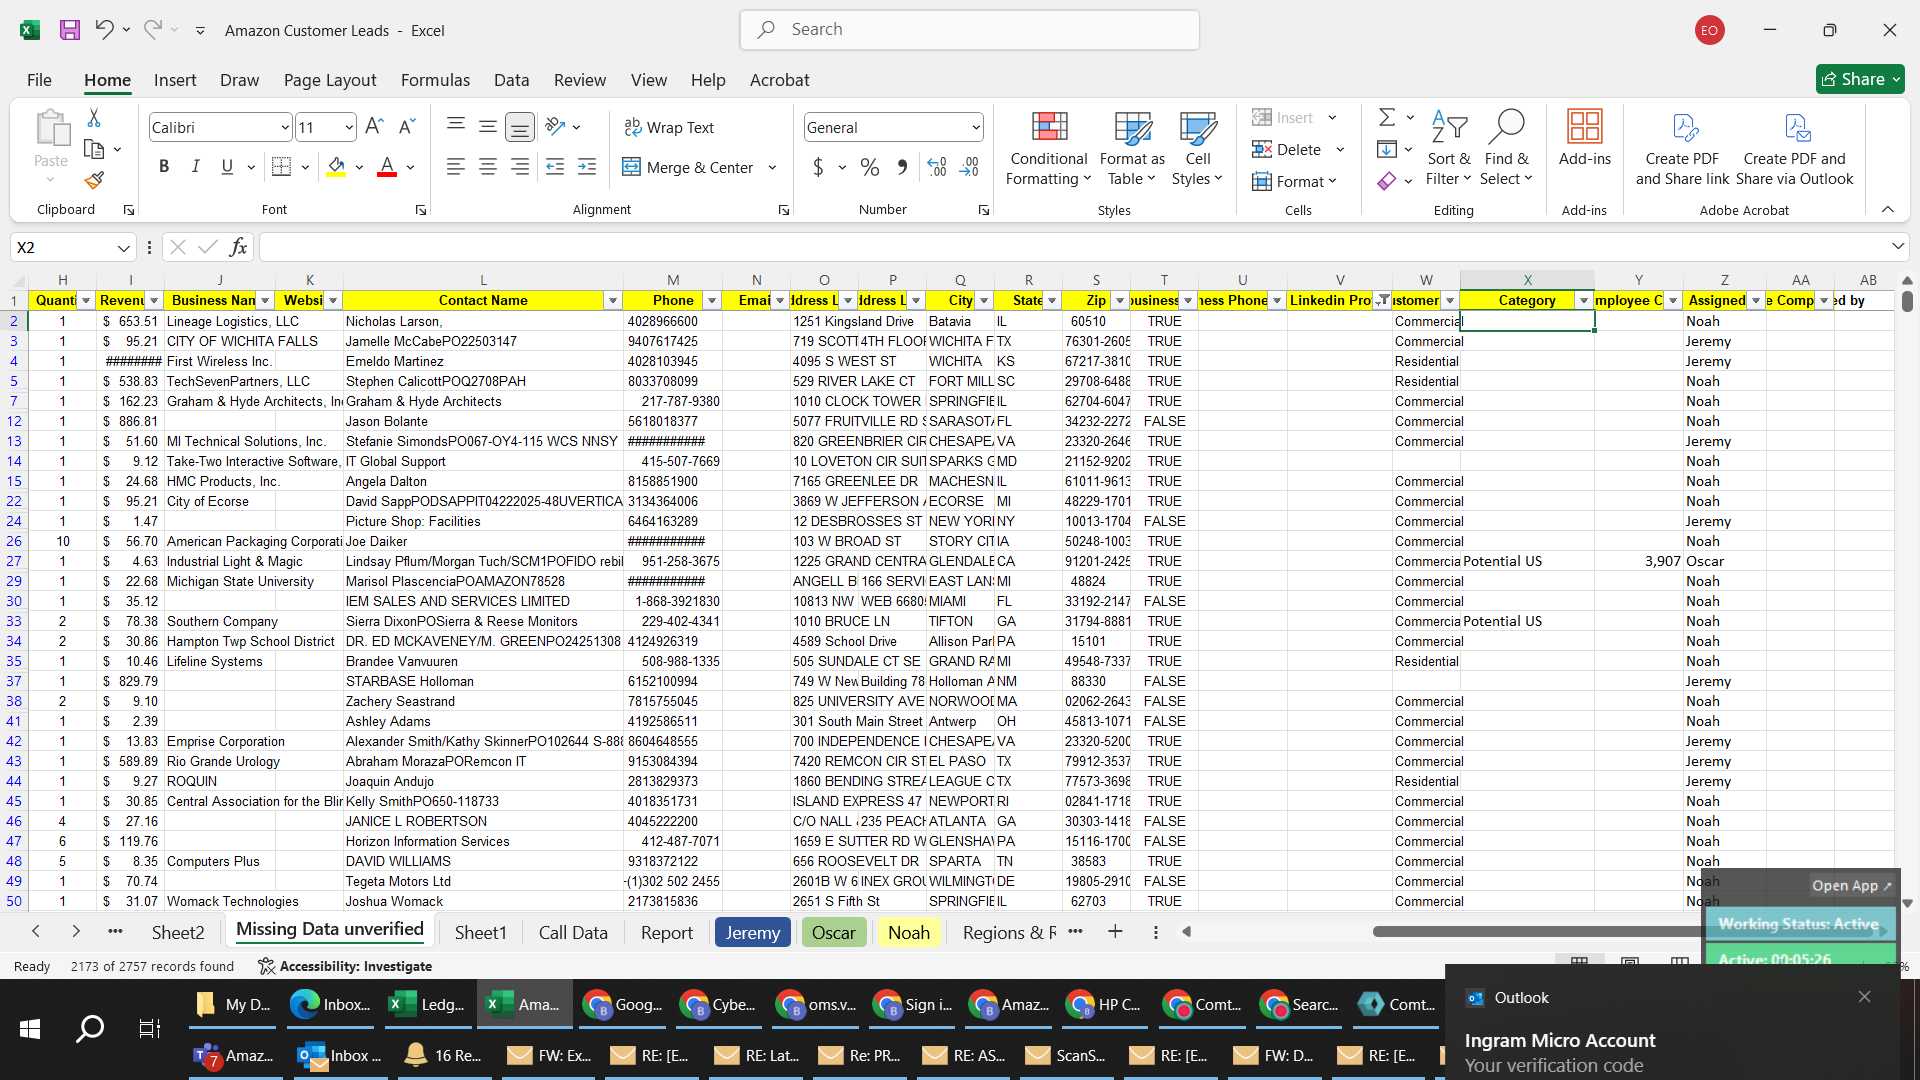Open the font name Calibri dropdown
1920x1080 pixels.
[x=284, y=127]
